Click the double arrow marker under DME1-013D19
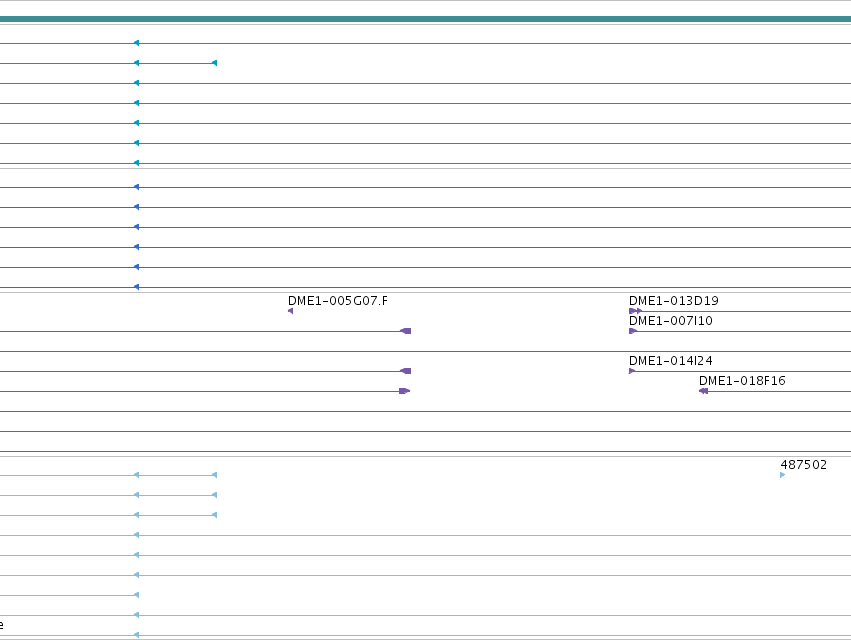This screenshot has height=640, width=851. [x=636, y=311]
